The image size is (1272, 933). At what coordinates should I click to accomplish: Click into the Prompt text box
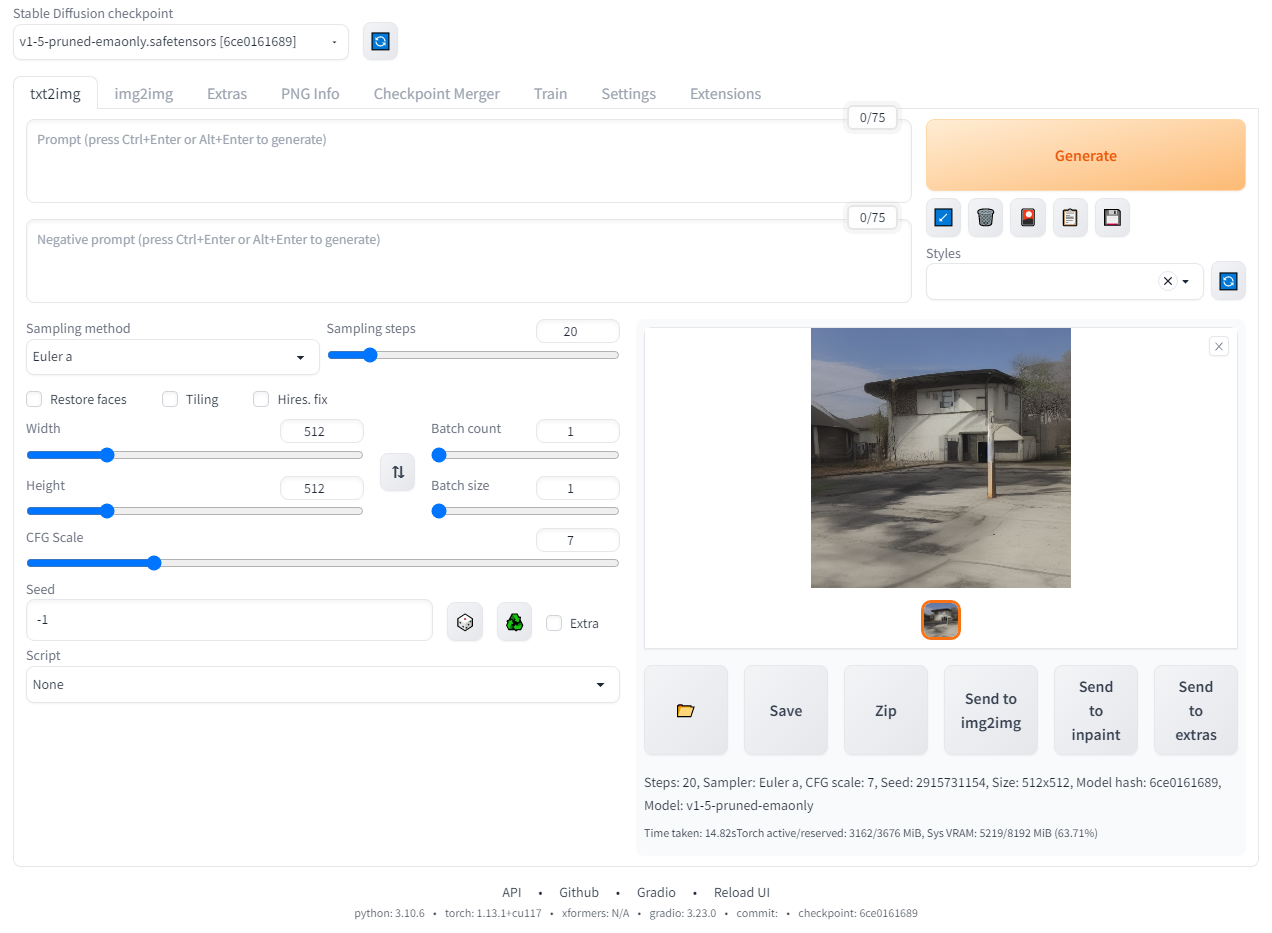468,161
